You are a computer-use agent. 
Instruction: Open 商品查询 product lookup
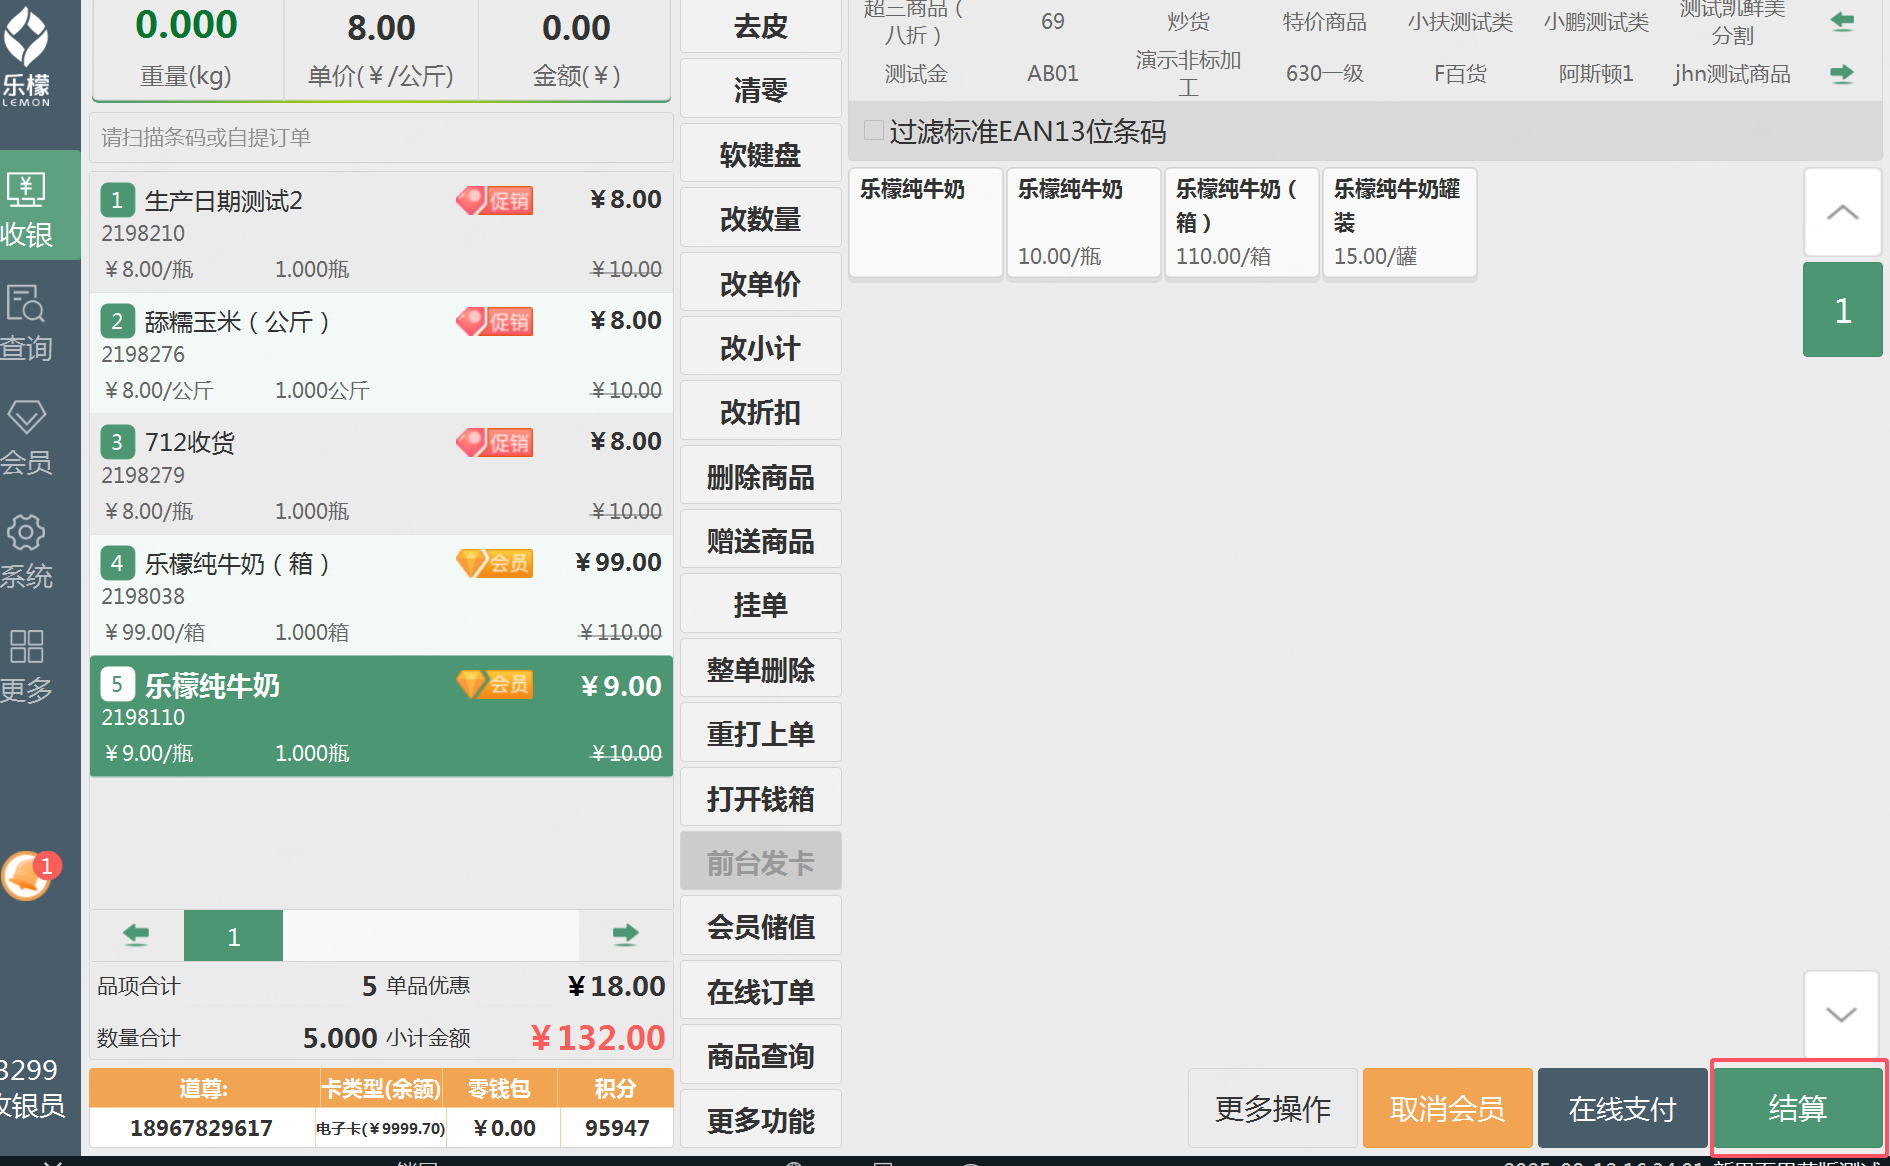pos(761,1056)
